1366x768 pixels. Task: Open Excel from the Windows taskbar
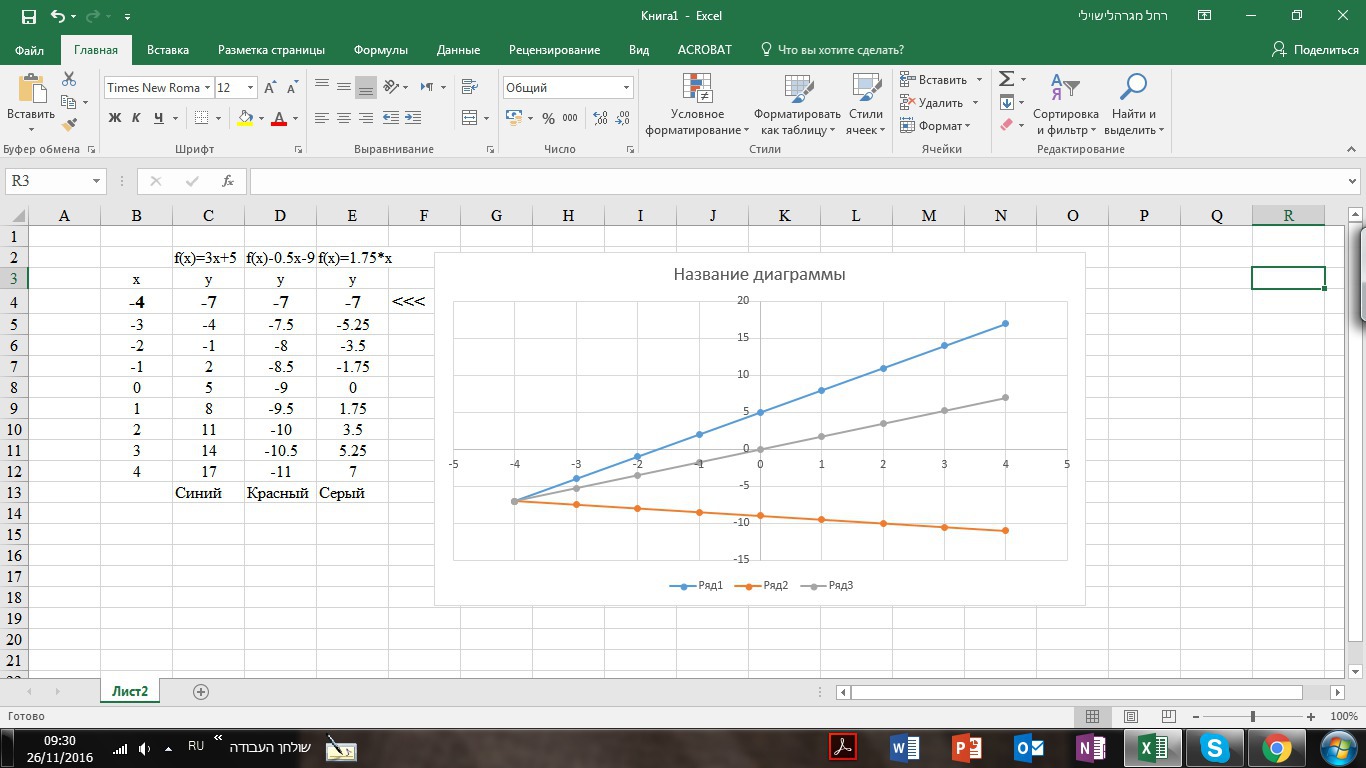click(1153, 747)
